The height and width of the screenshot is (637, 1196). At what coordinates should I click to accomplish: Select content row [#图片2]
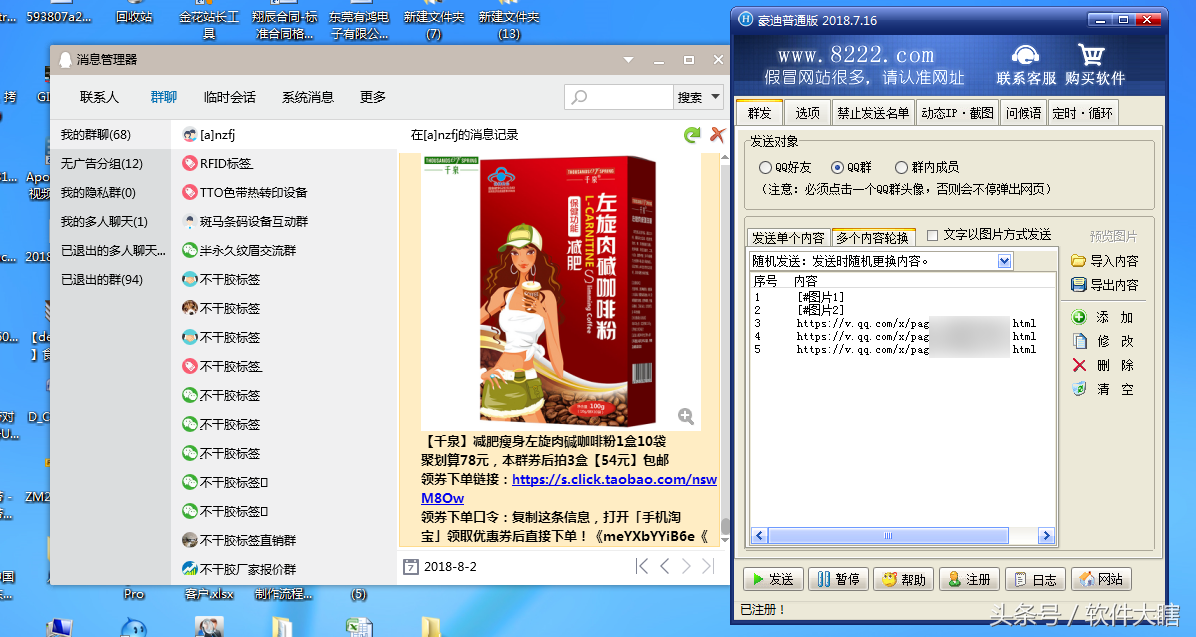point(821,310)
